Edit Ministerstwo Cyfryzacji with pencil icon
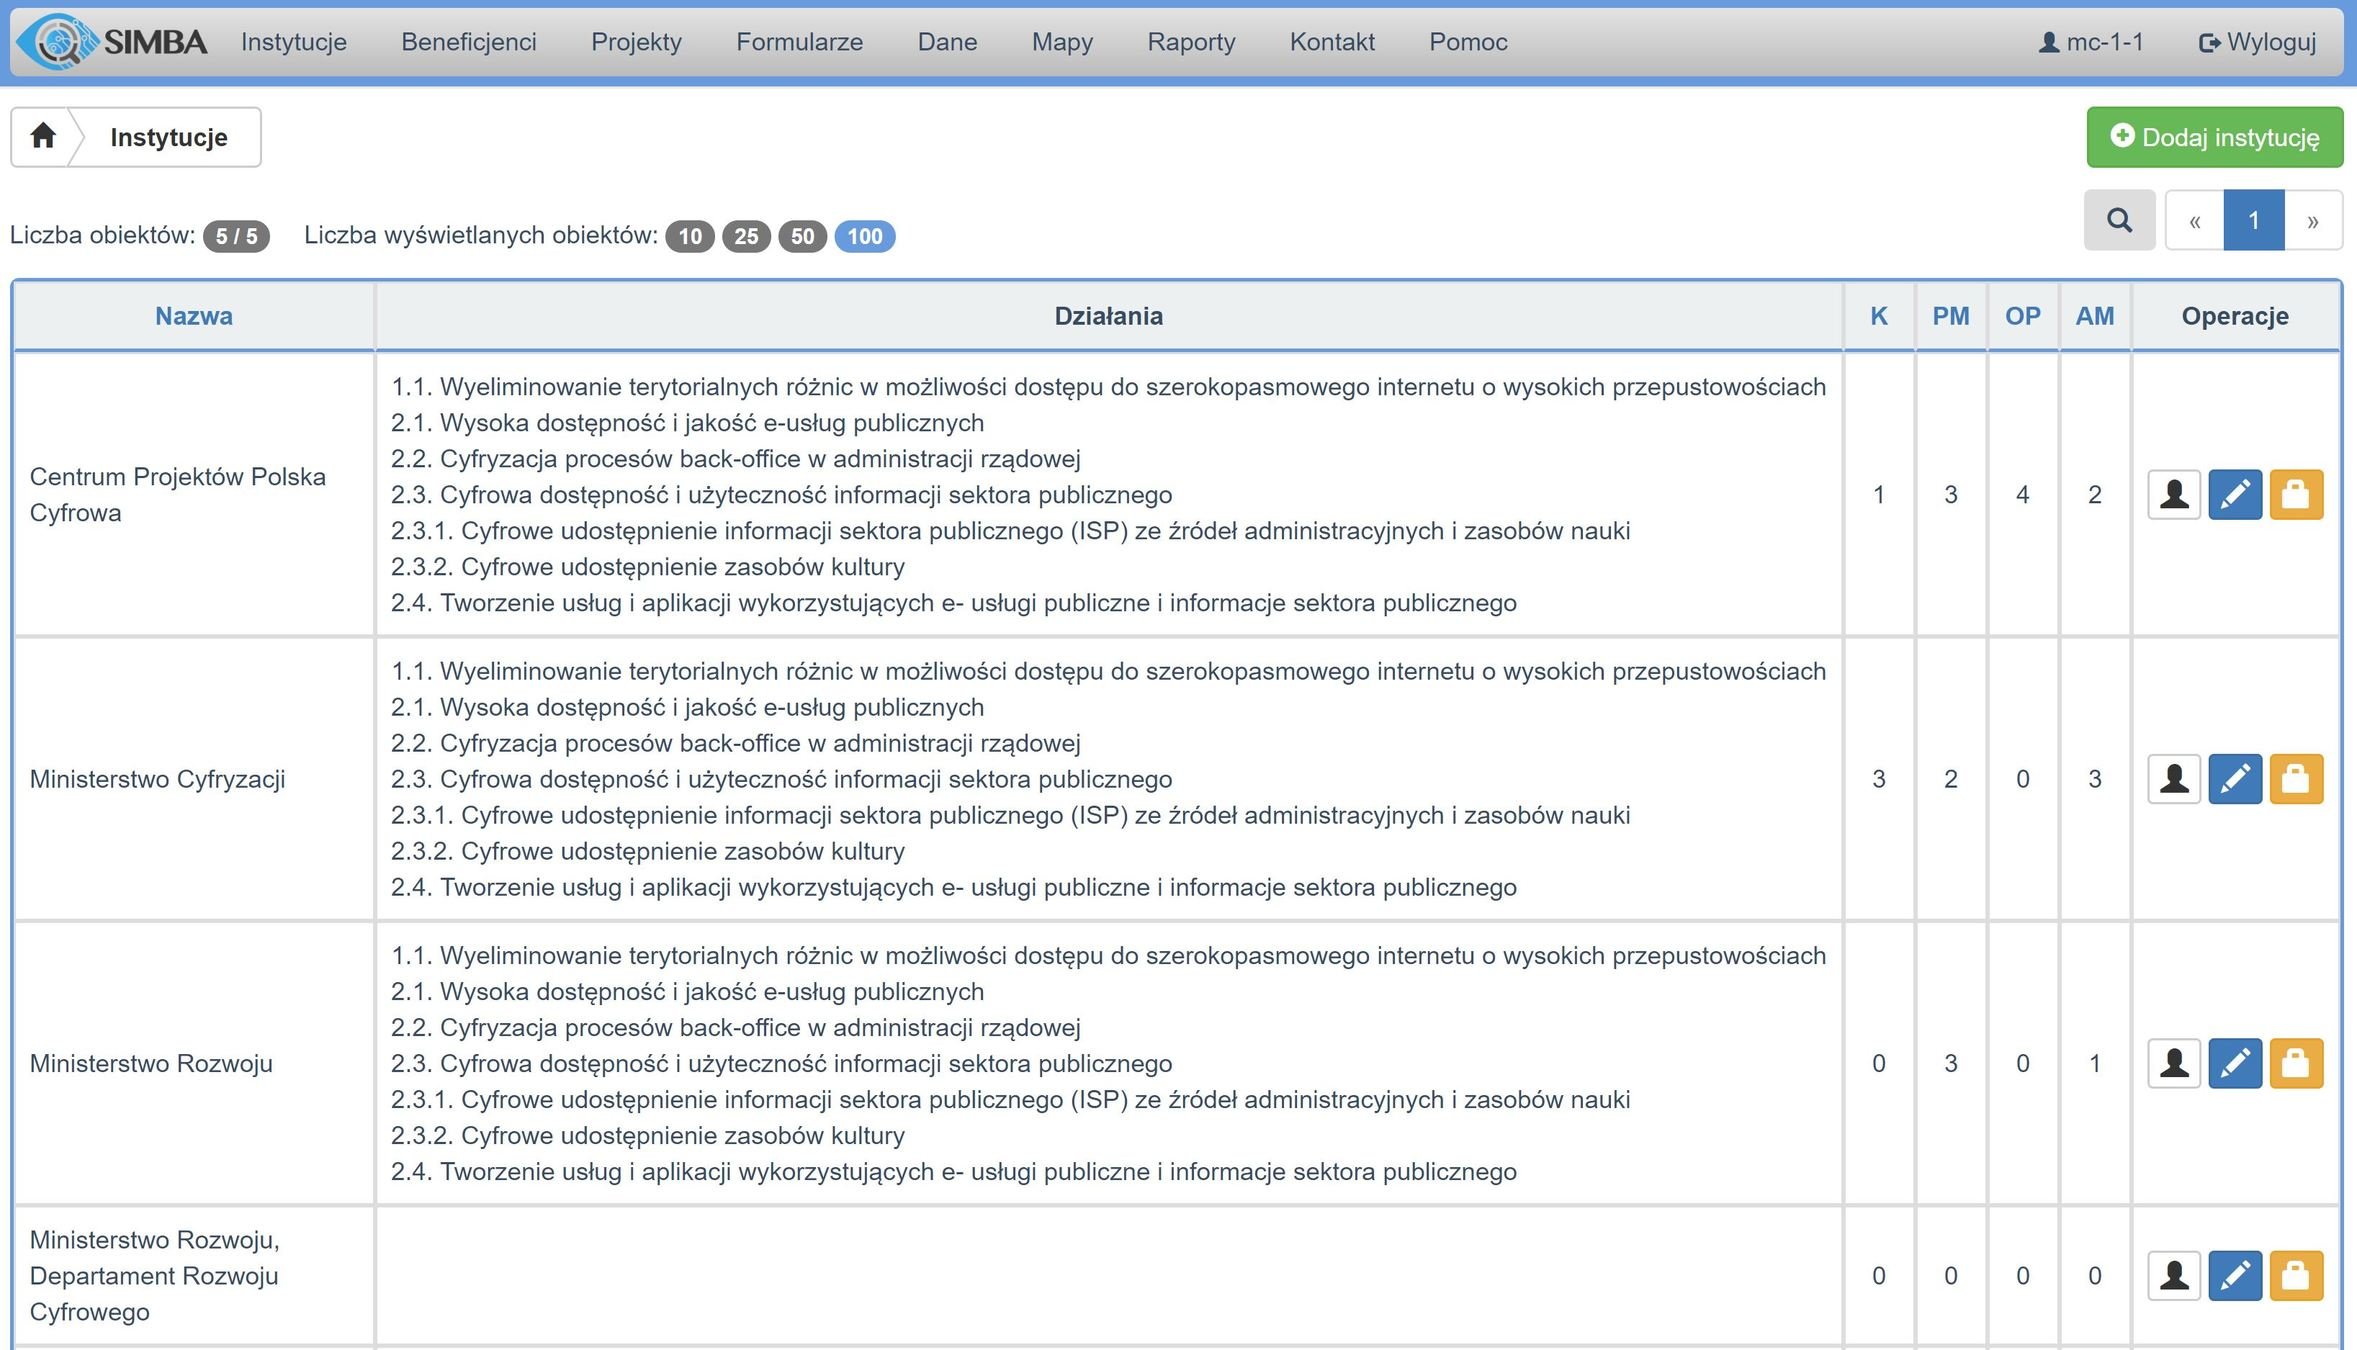The height and width of the screenshot is (1350, 2357). coord(2234,779)
